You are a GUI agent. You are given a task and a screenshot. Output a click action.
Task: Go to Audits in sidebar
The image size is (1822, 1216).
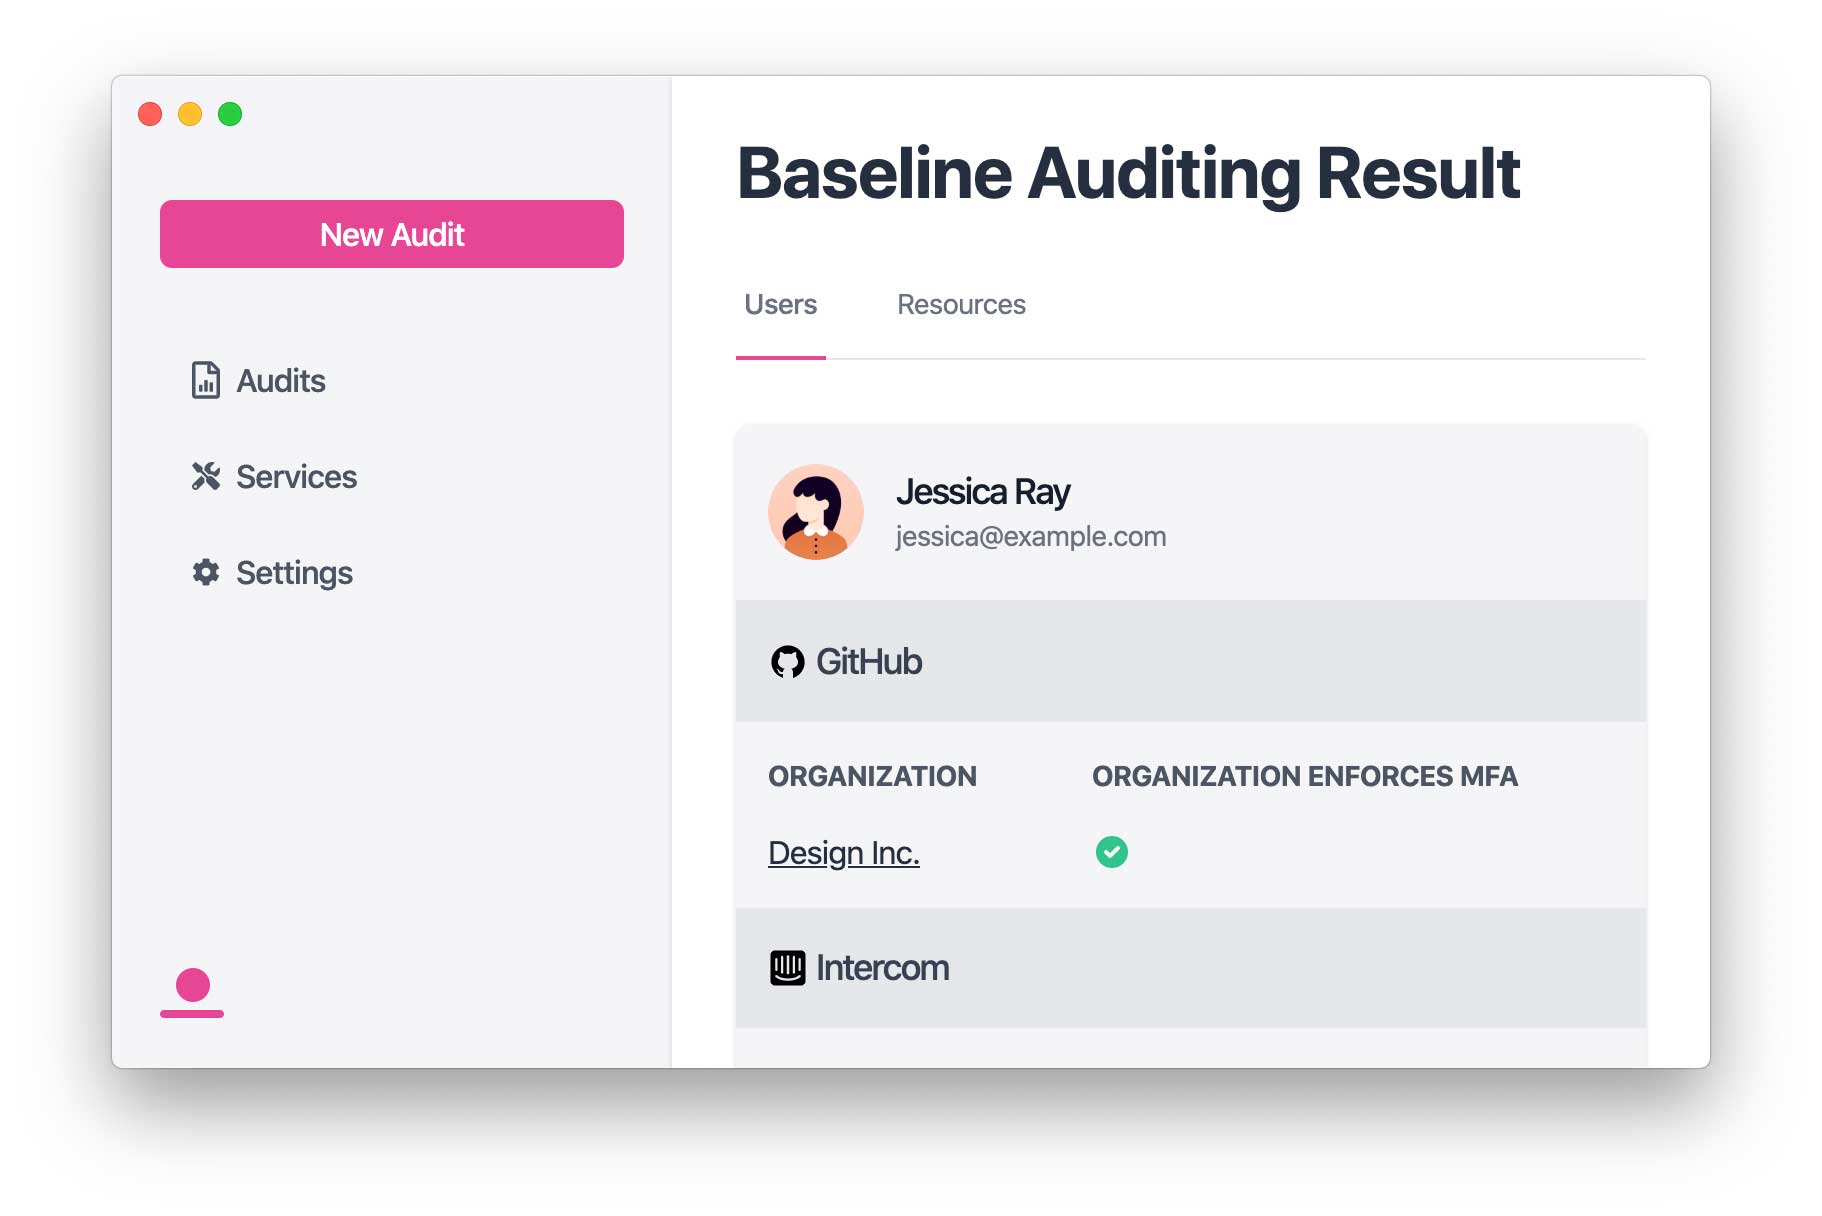(258, 380)
